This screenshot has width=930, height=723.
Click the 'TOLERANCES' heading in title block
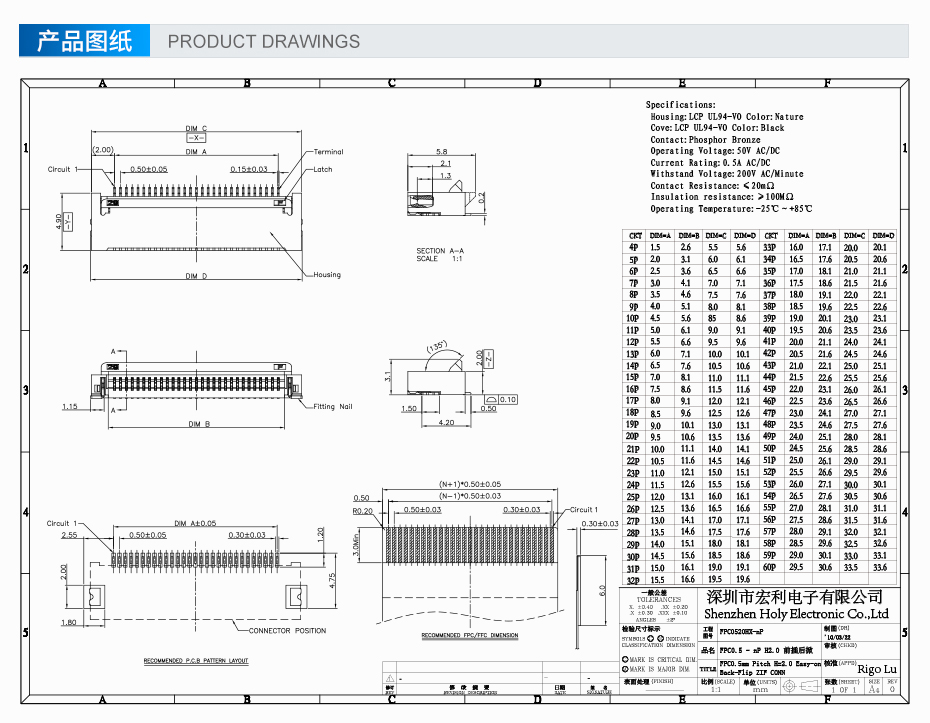(659, 600)
